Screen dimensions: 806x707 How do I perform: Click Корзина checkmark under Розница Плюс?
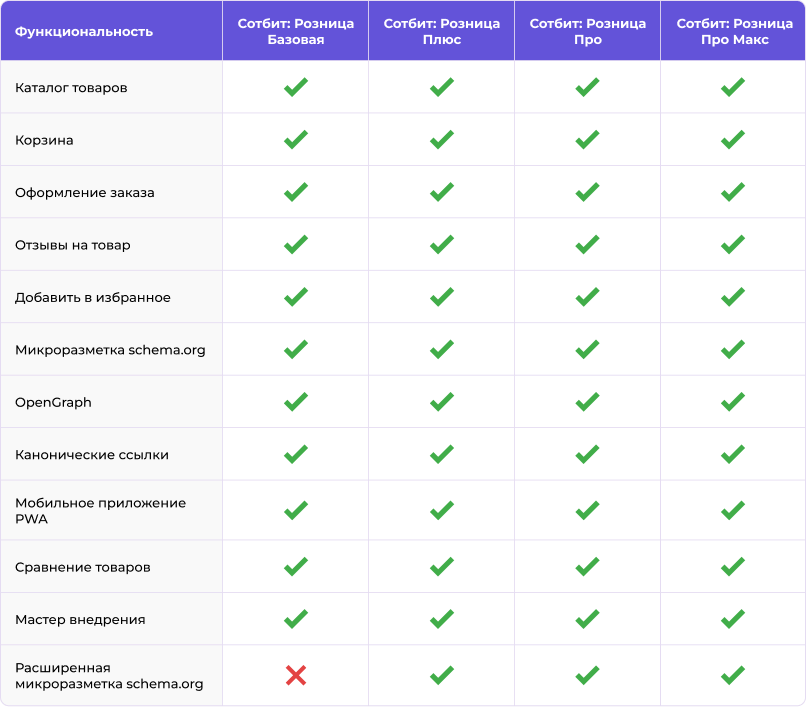click(x=442, y=139)
